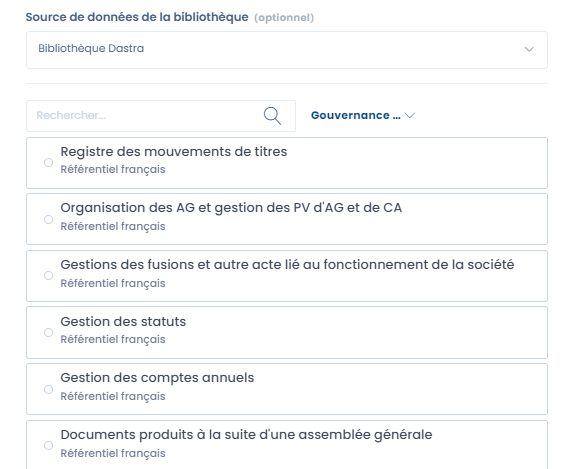This screenshot has height=469, width=562.
Task: Click Documents produits à la suite d'une assemblée title
Action: [x=246, y=435]
